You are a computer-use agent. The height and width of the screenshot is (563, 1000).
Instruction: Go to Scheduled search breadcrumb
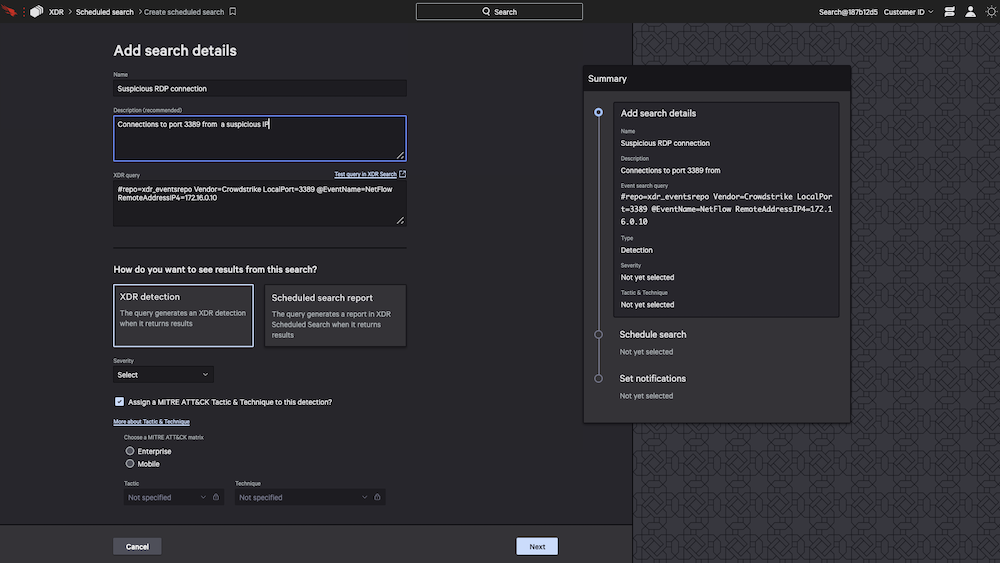[x=105, y=11]
